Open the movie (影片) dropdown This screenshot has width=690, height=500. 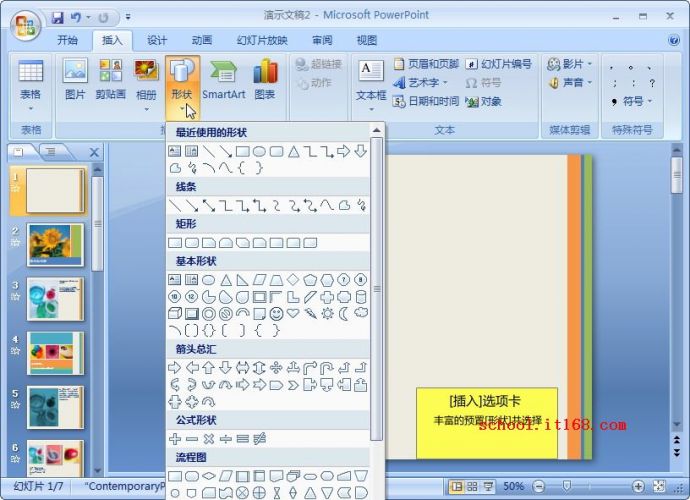(570, 64)
